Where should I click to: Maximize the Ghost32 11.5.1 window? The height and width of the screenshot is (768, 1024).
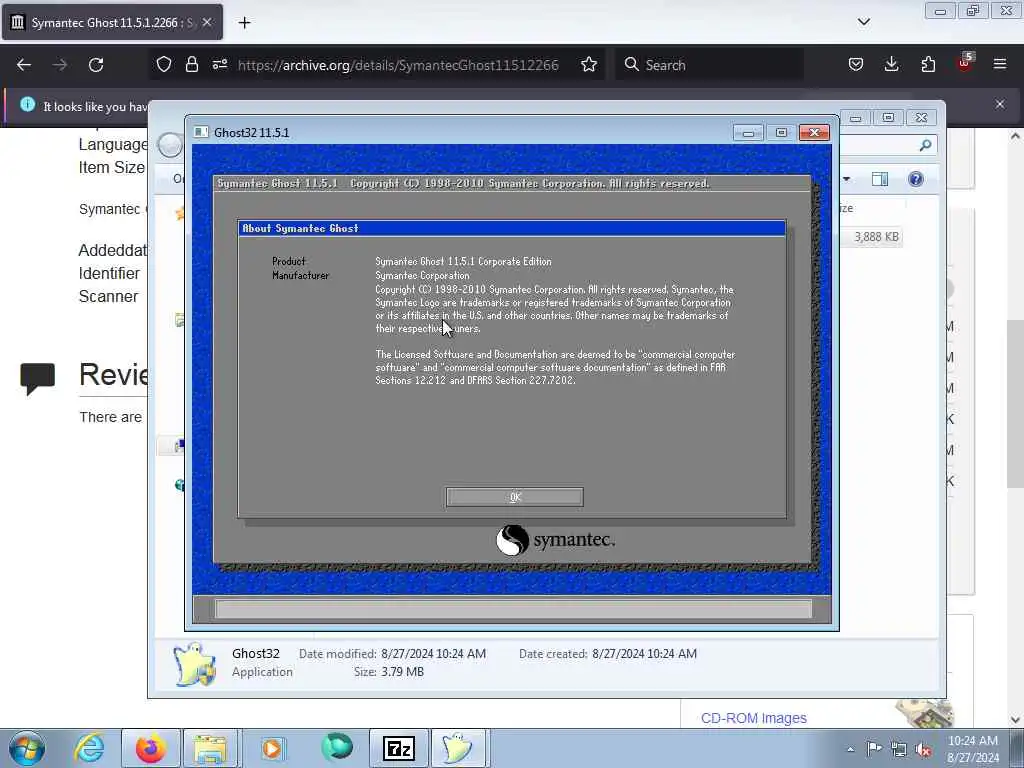tap(781, 133)
